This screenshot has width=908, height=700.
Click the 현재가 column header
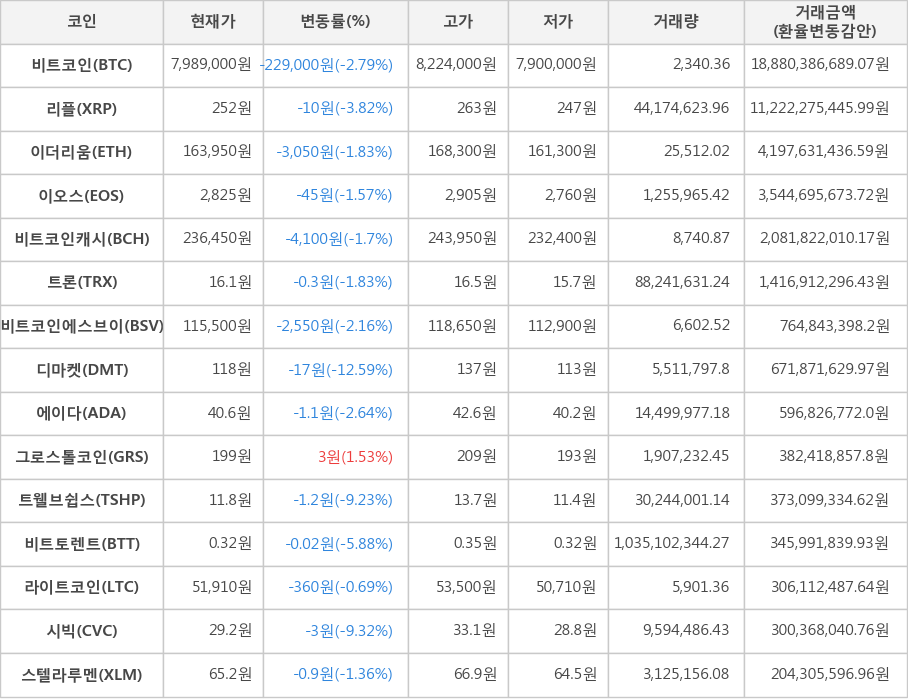213,21
